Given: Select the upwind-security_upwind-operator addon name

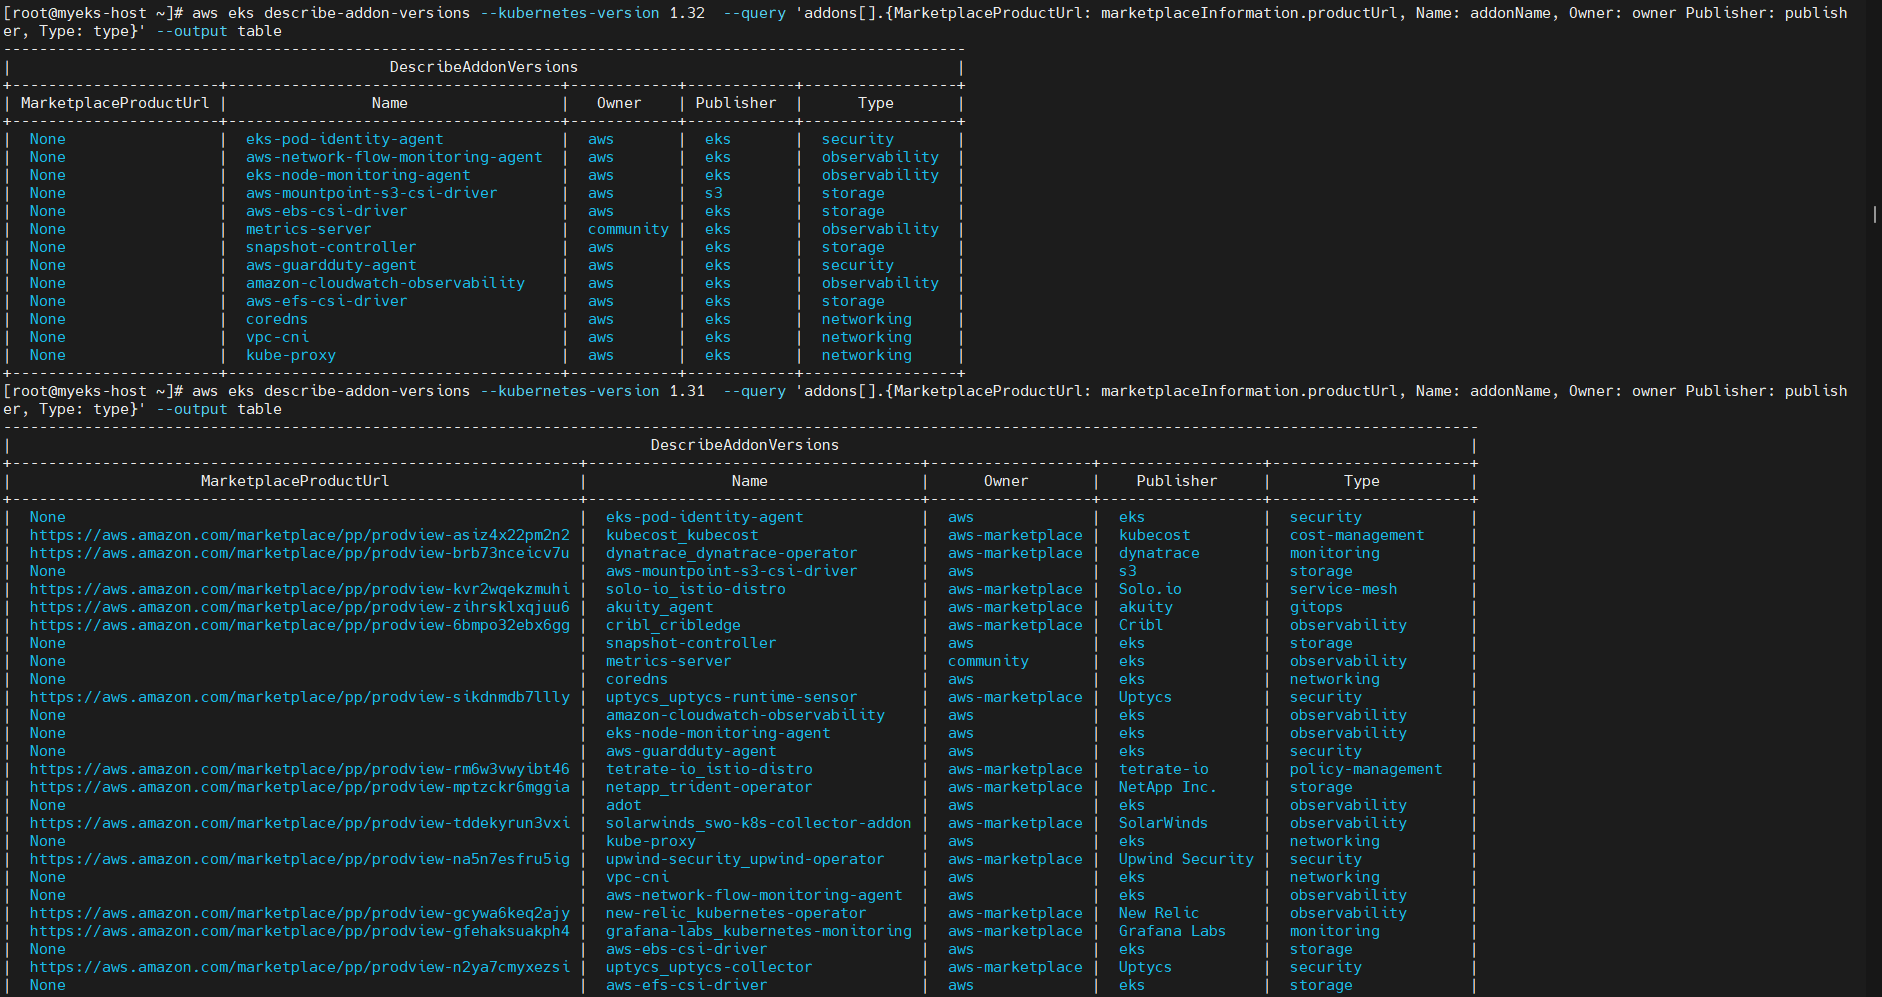Looking at the screenshot, I should pos(745,859).
